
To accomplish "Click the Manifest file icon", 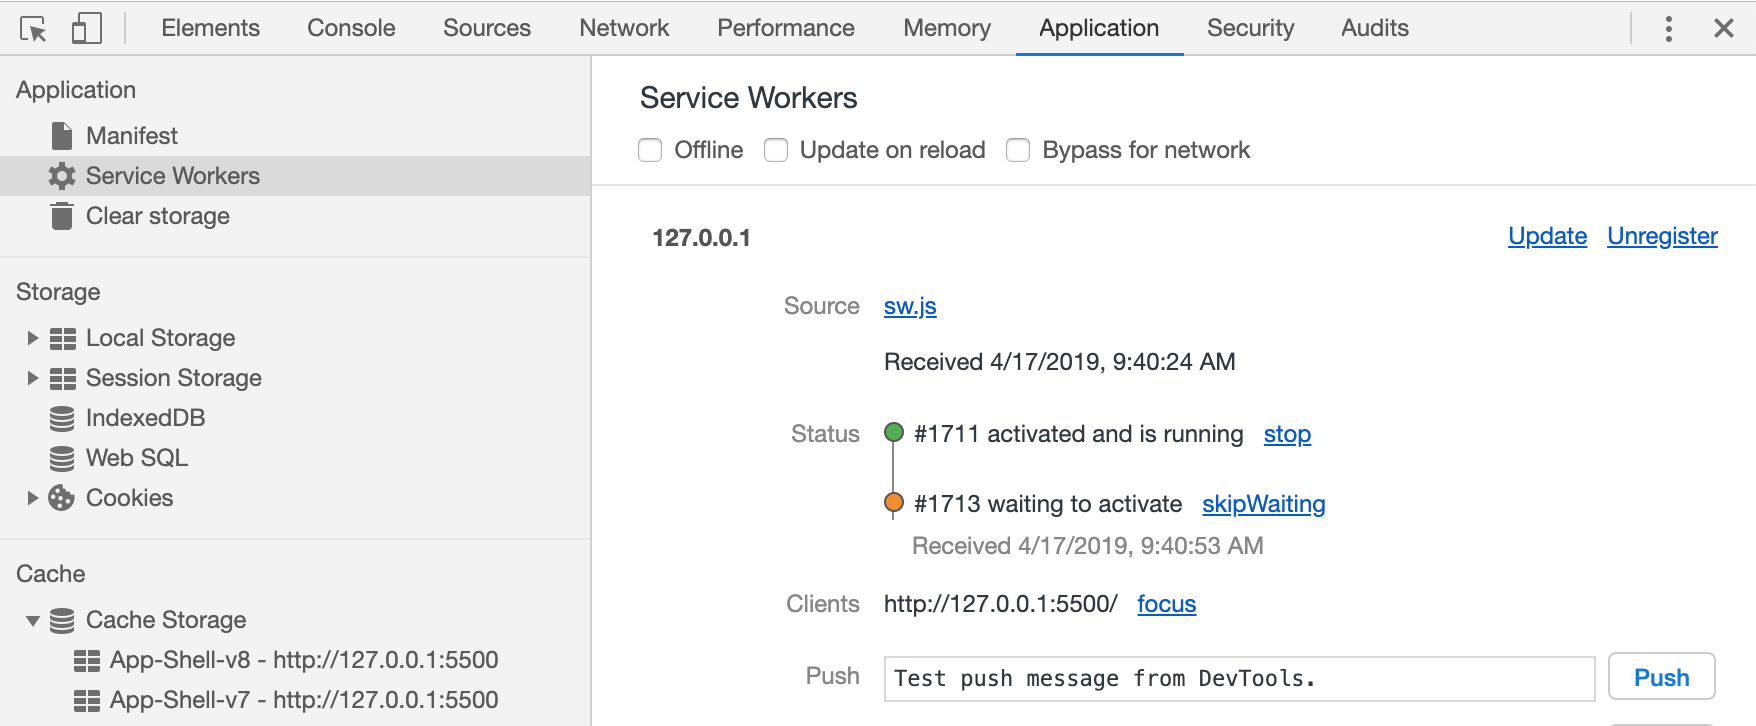I will coord(62,136).
